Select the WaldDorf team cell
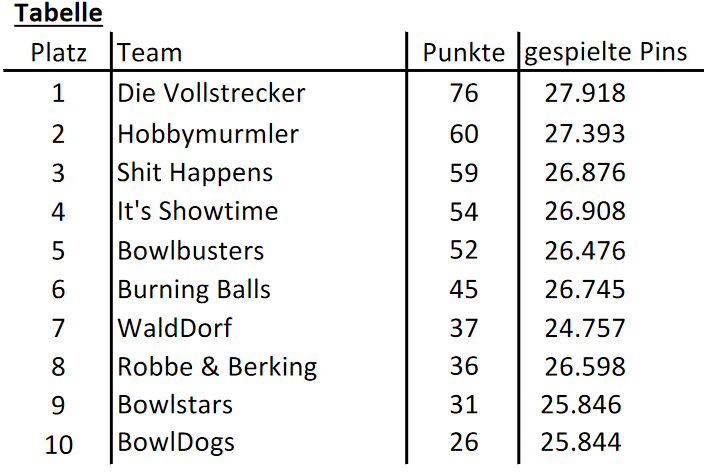The width and height of the screenshot is (704, 473). (x=175, y=328)
